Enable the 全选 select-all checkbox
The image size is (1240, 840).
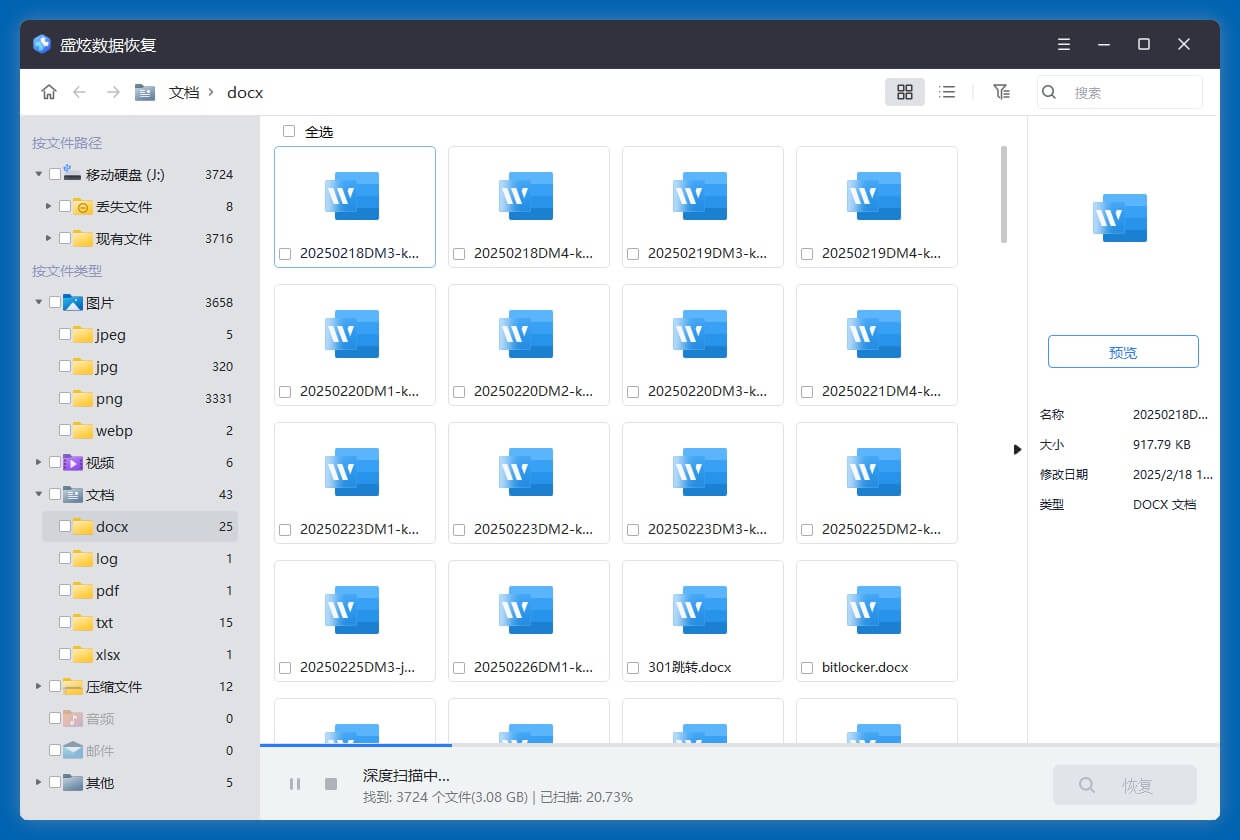pyautogui.click(x=288, y=131)
